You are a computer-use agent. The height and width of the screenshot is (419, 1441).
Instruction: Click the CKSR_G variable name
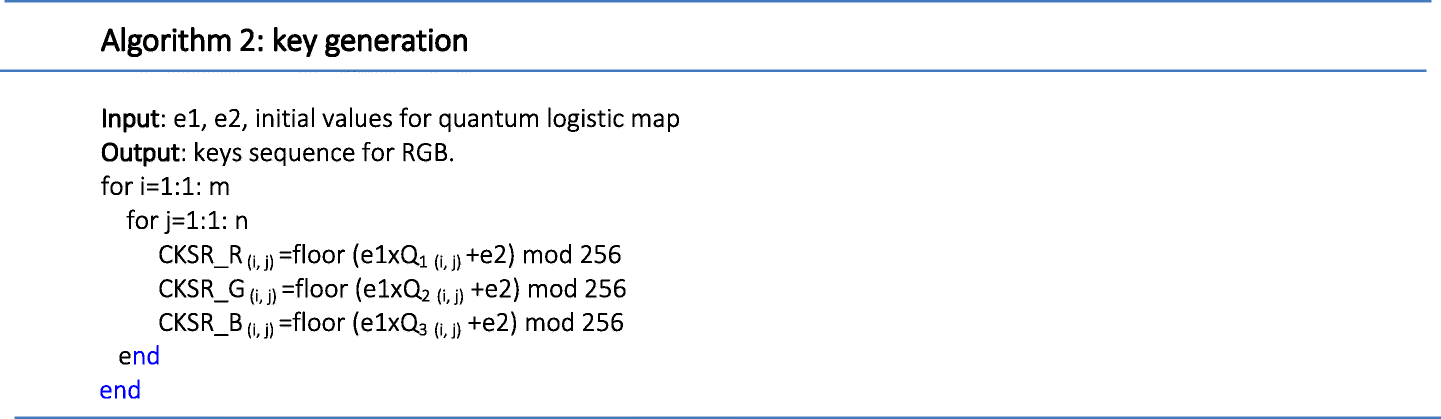click(202, 290)
